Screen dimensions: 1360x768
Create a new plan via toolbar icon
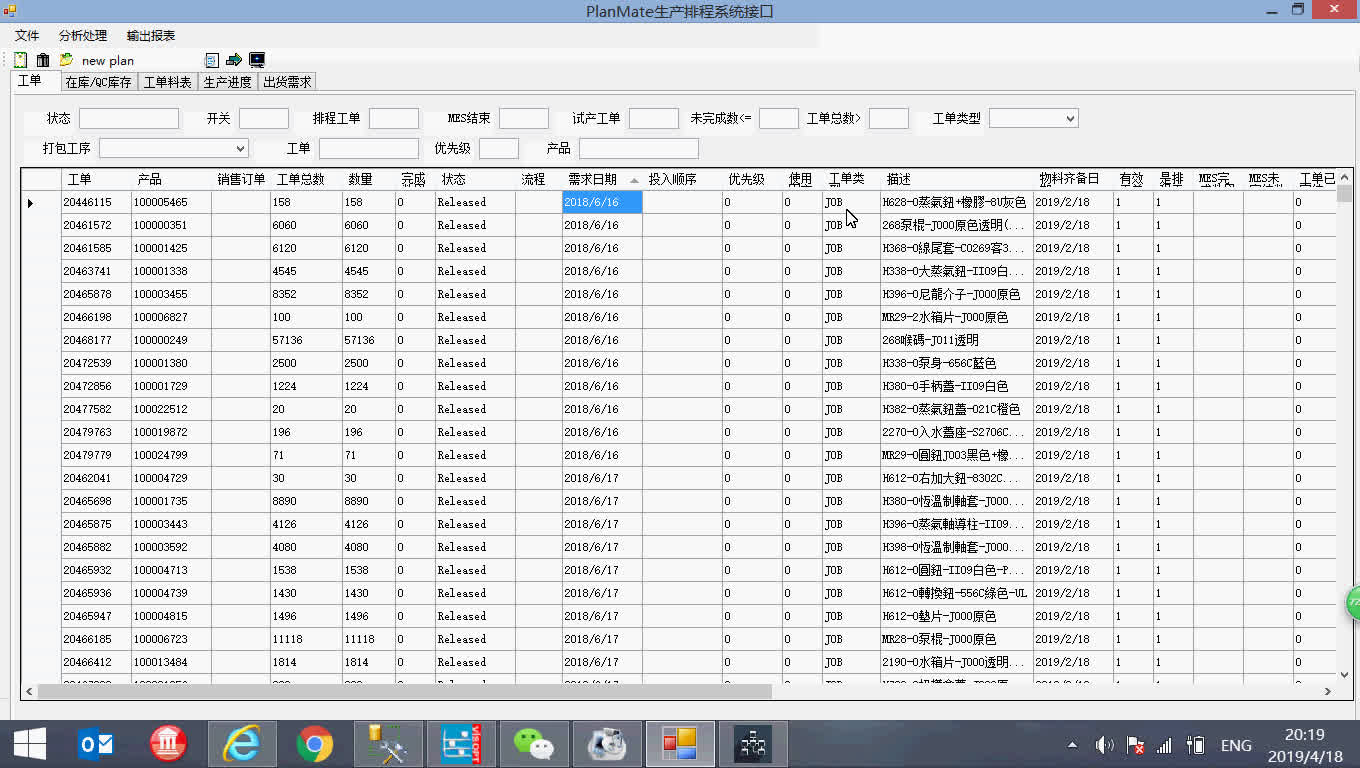[20, 59]
